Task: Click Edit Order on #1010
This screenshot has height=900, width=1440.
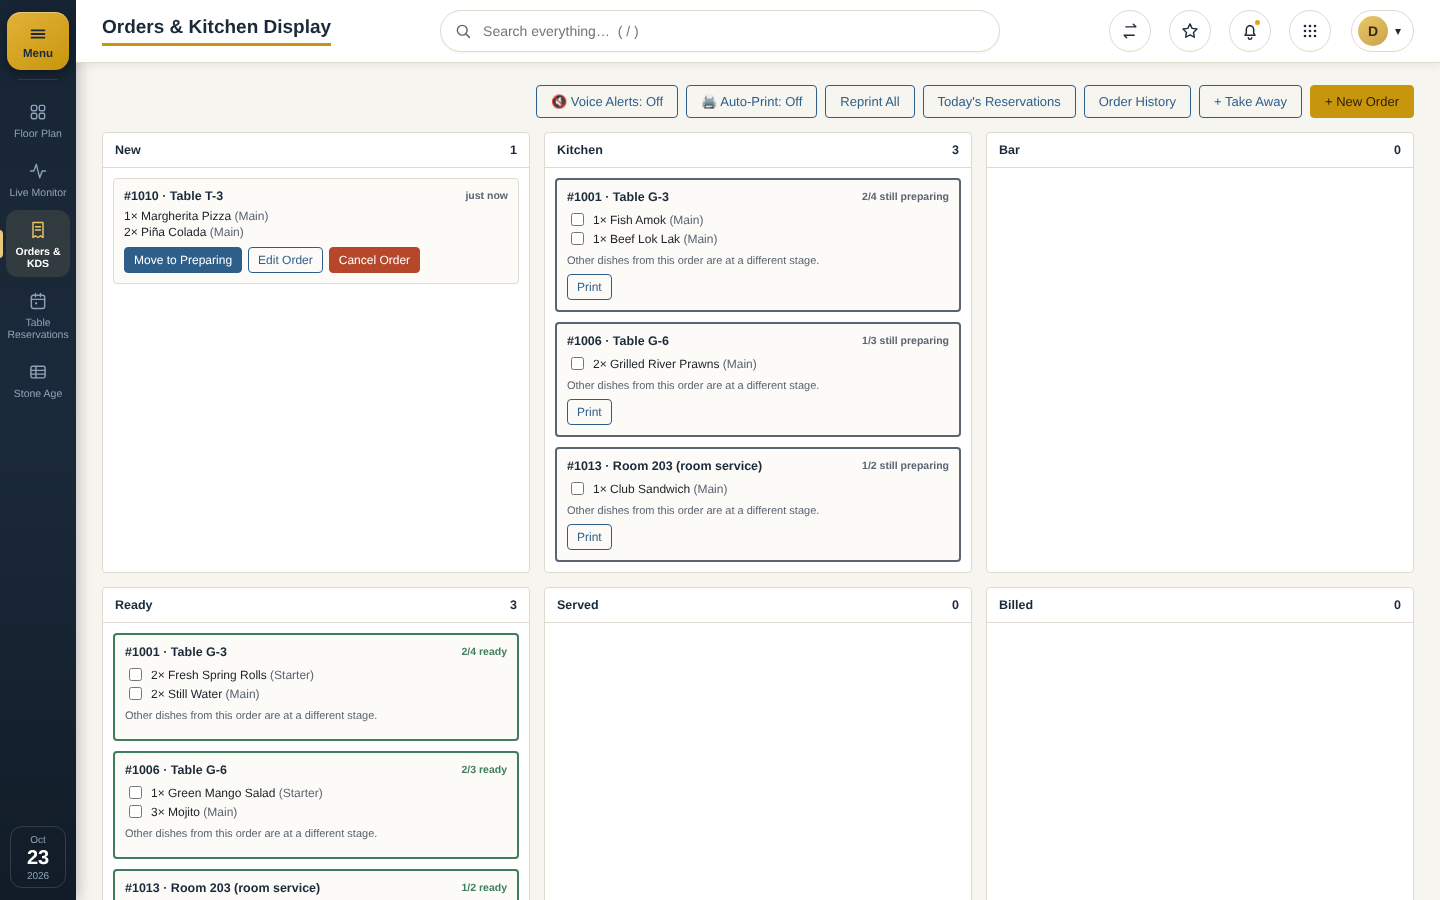Action: click(x=285, y=260)
